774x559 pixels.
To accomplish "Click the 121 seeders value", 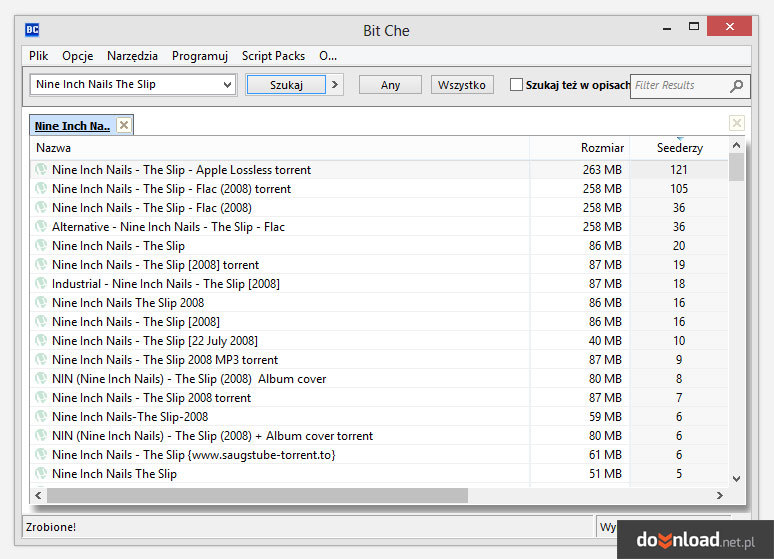I will [x=679, y=170].
